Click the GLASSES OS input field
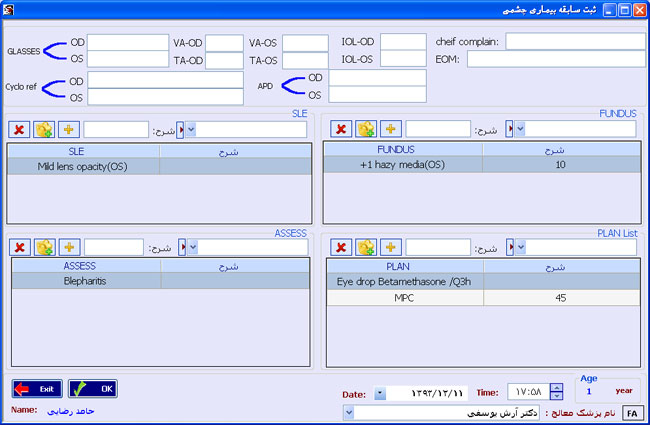The width and height of the screenshot is (650, 425). tap(128, 59)
